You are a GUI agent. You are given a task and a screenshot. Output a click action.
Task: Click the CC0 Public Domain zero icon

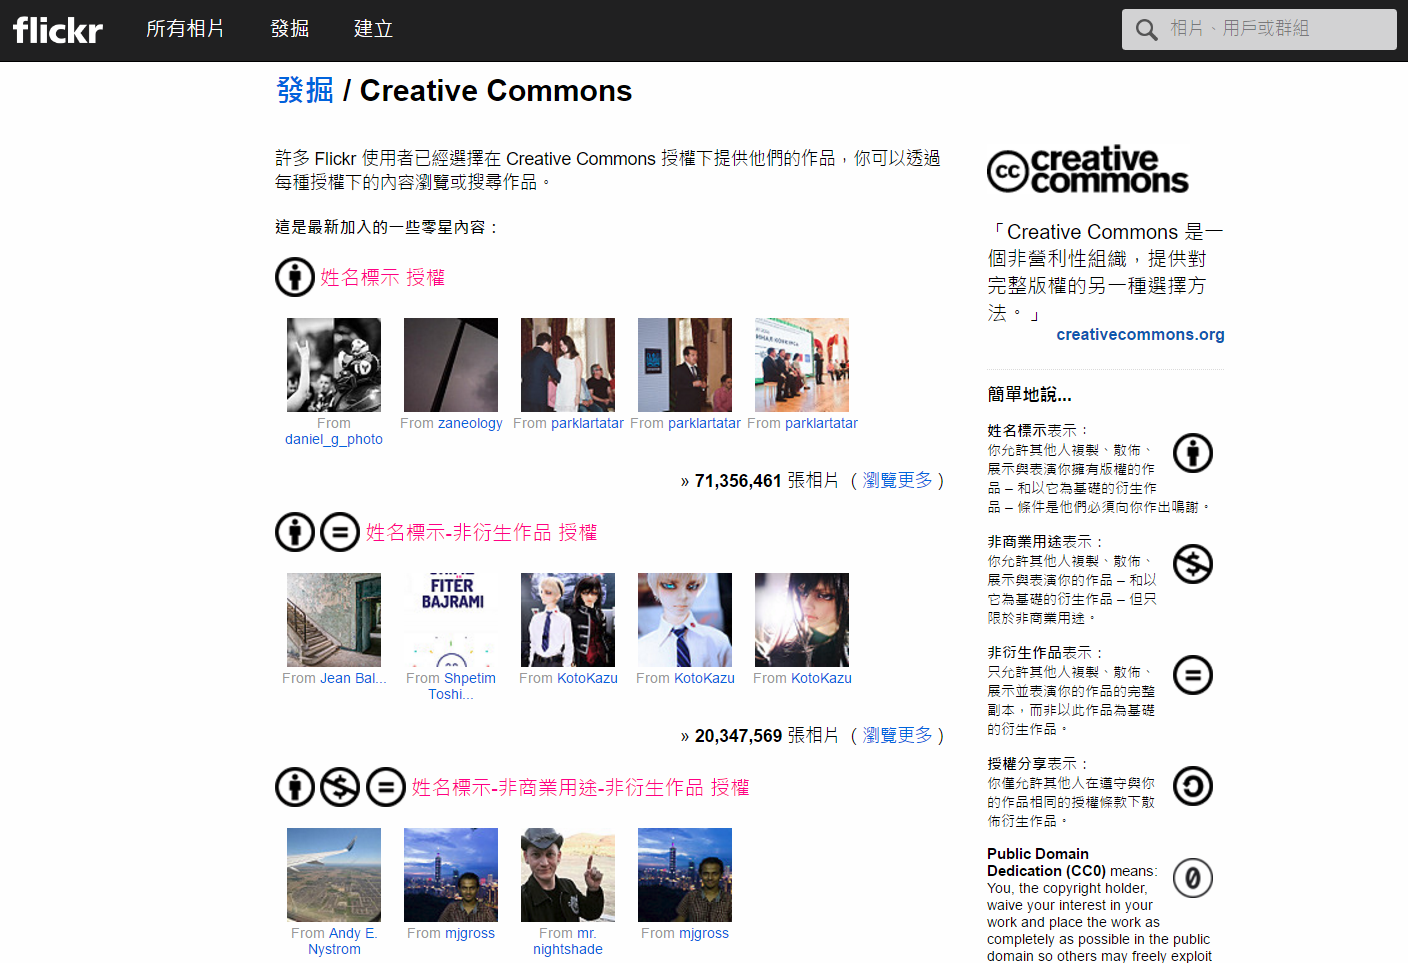point(1193,878)
